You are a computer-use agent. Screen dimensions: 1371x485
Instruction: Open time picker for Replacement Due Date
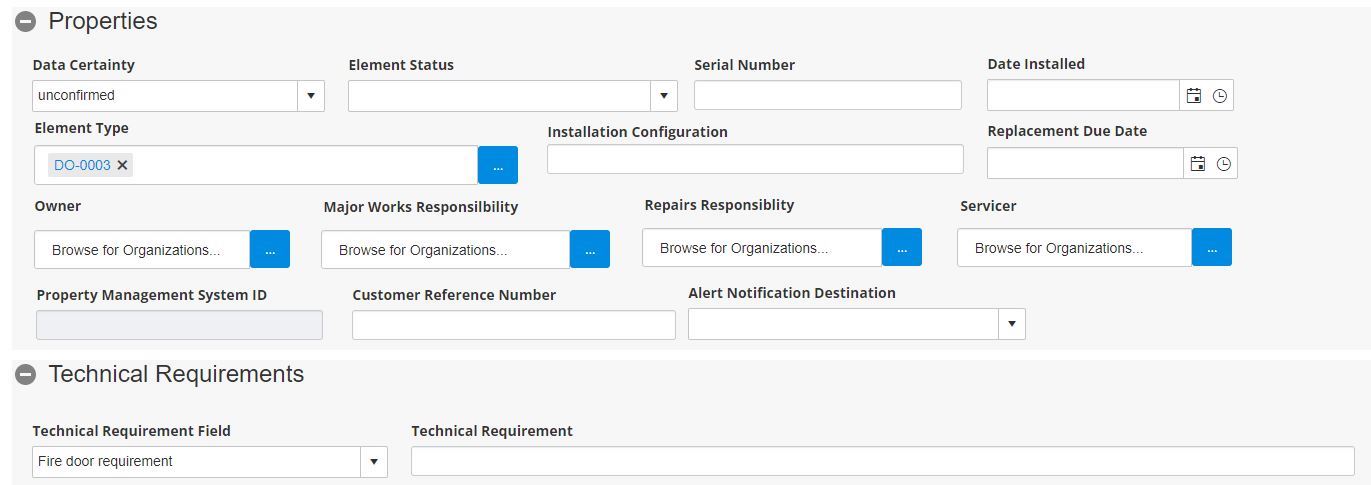[1223, 164]
